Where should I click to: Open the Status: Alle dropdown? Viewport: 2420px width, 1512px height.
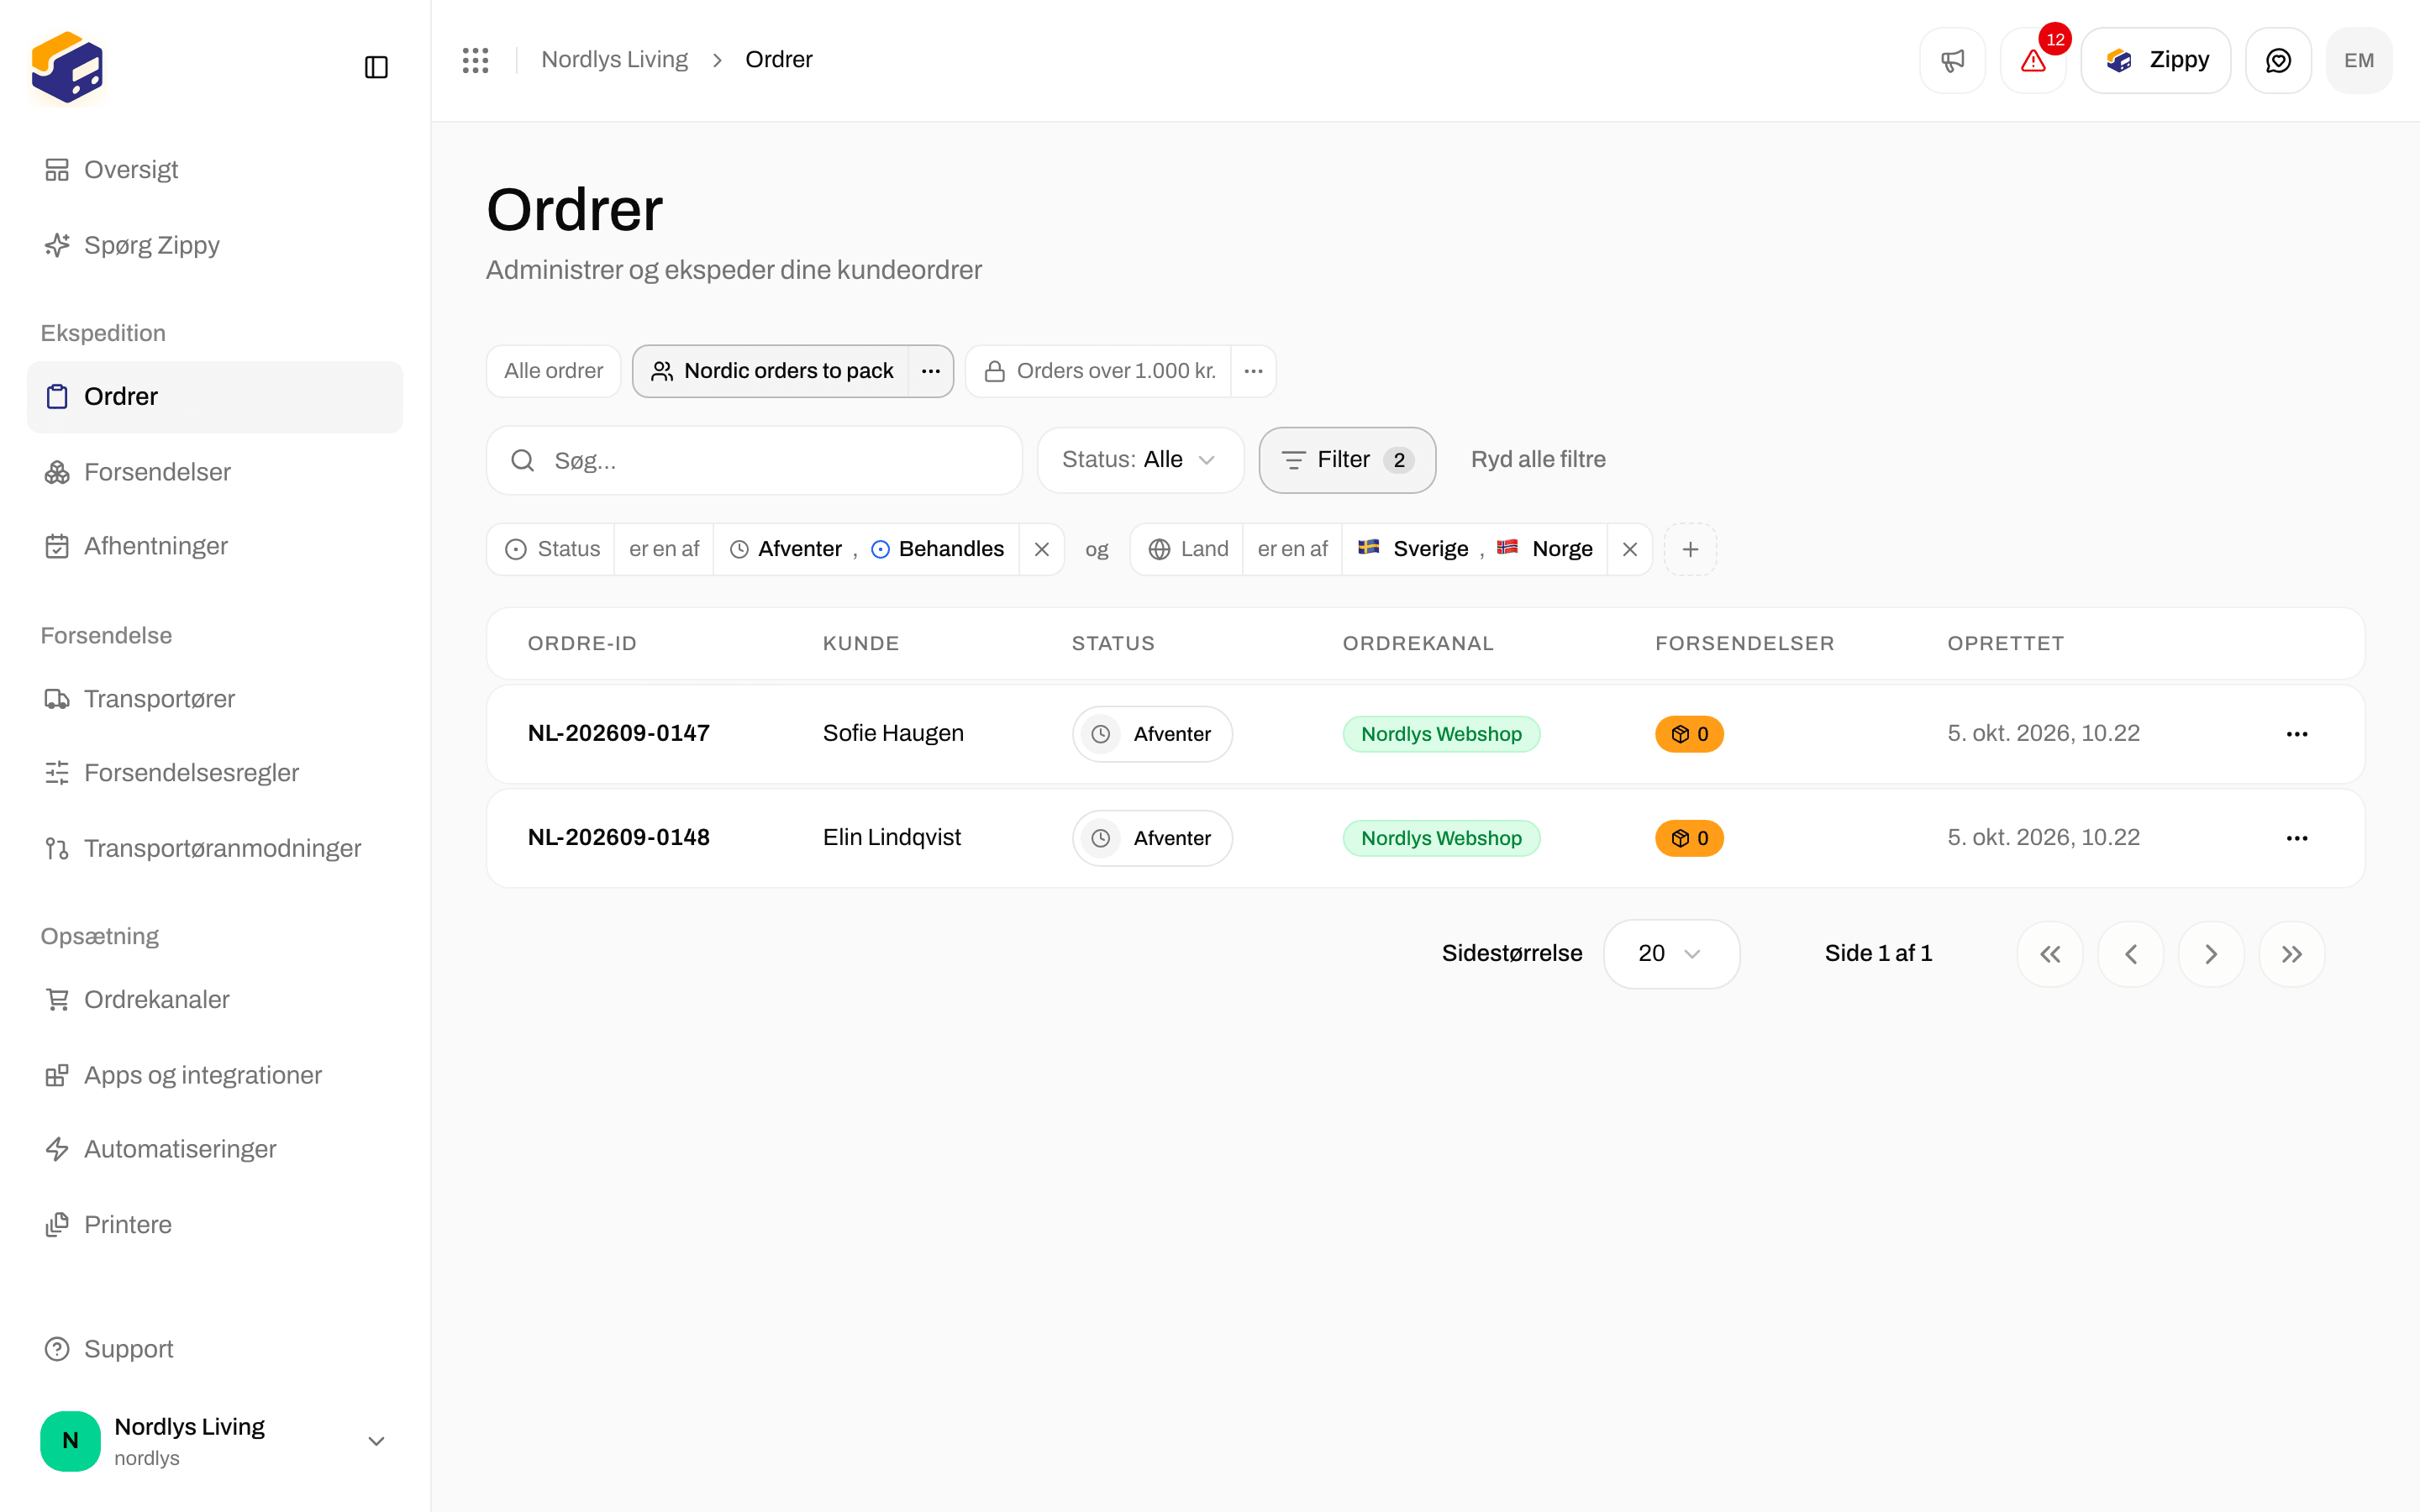click(1140, 460)
